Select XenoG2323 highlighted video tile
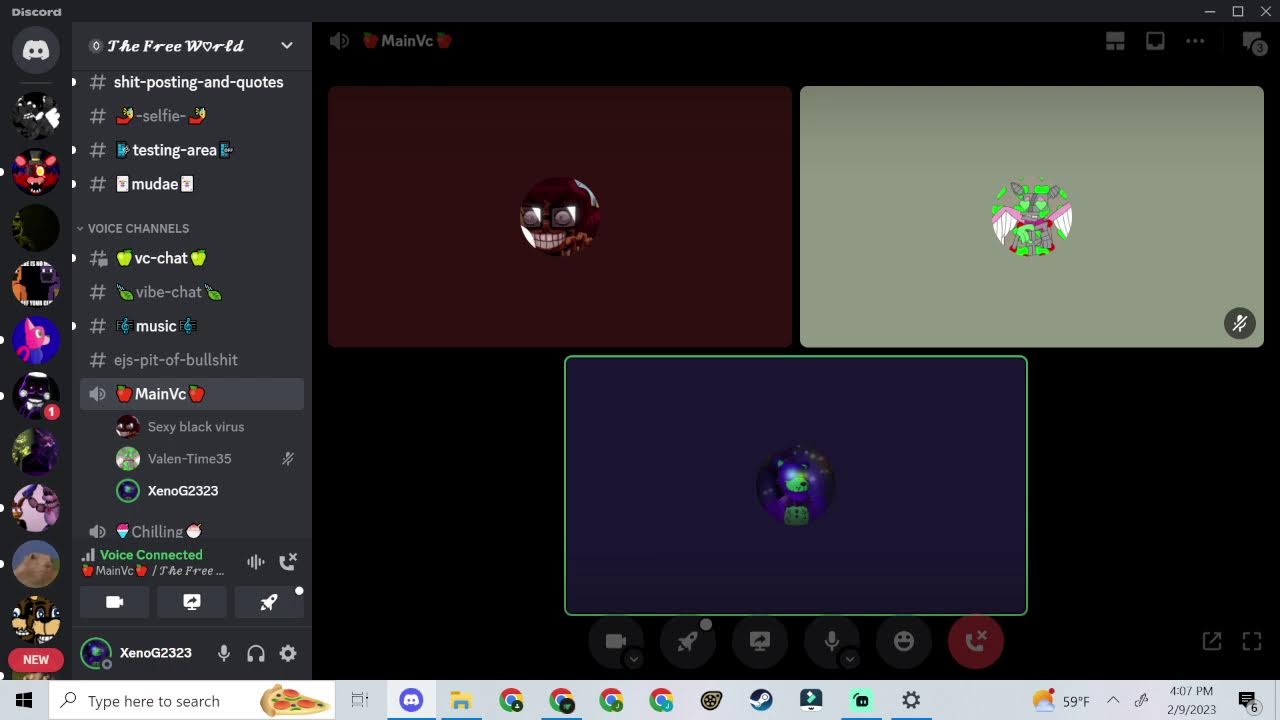The image size is (1280, 720). [x=796, y=485]
